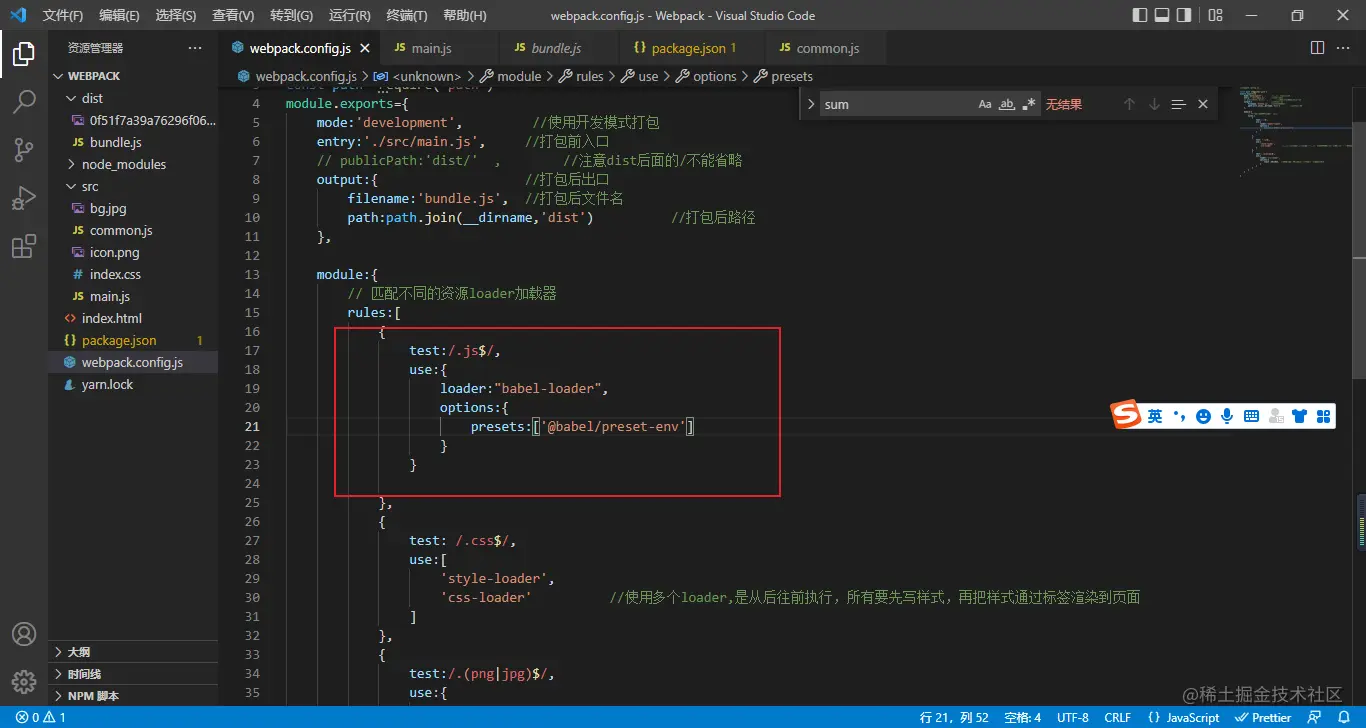Click the feedback icon in status bar

click(1314, 717)
